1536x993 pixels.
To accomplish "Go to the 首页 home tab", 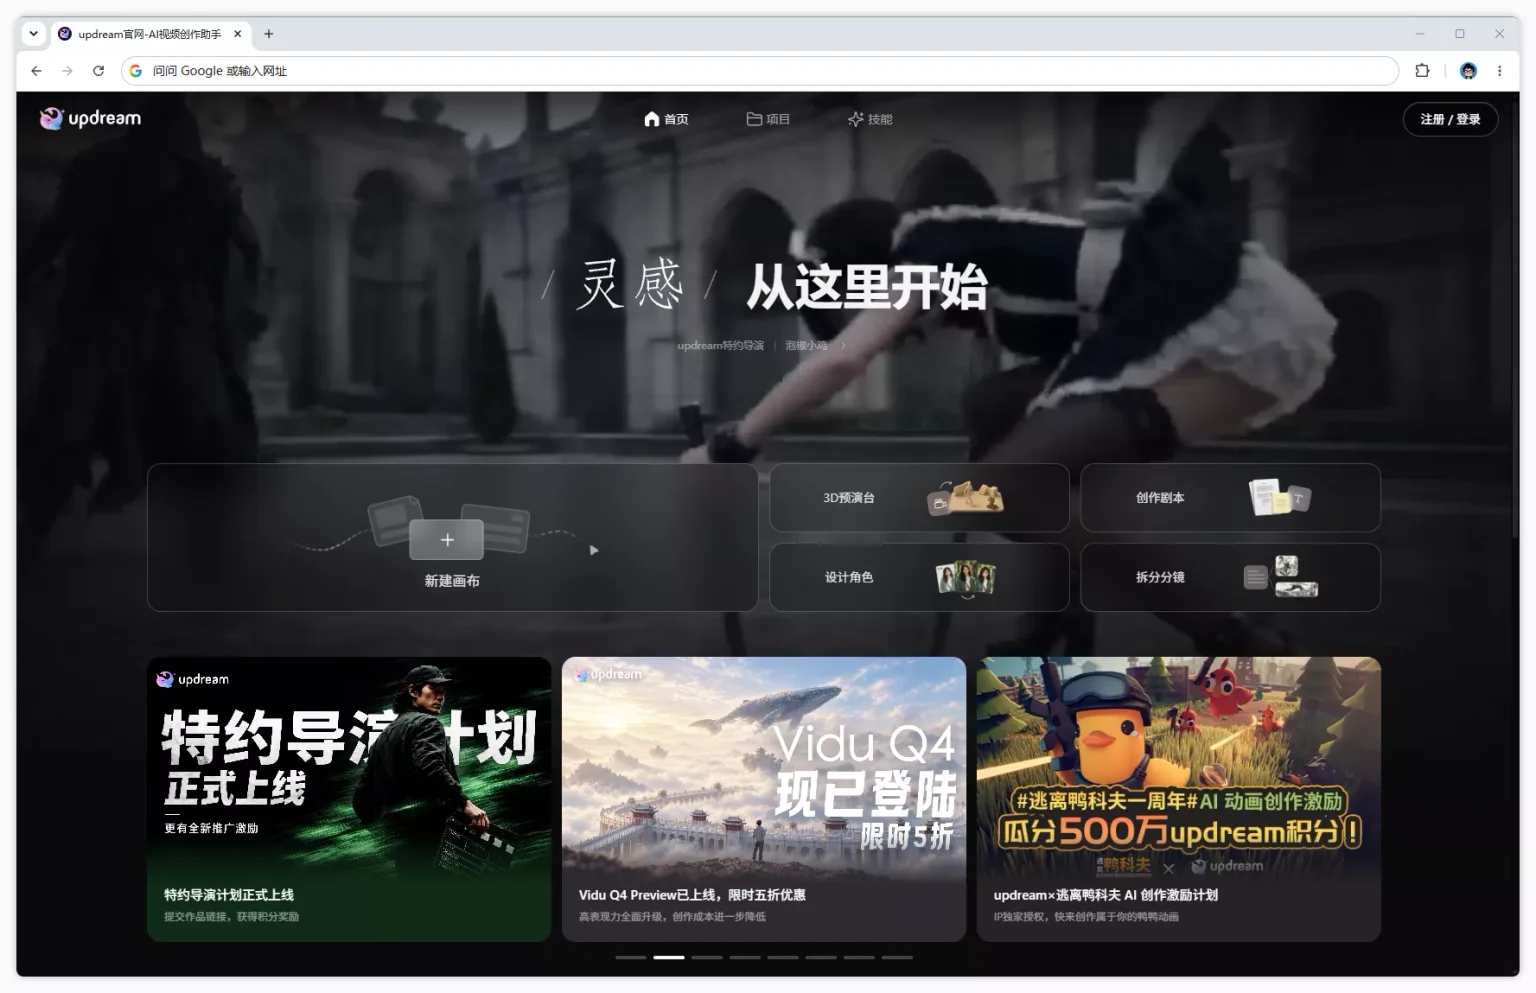I will click(666, 119).
